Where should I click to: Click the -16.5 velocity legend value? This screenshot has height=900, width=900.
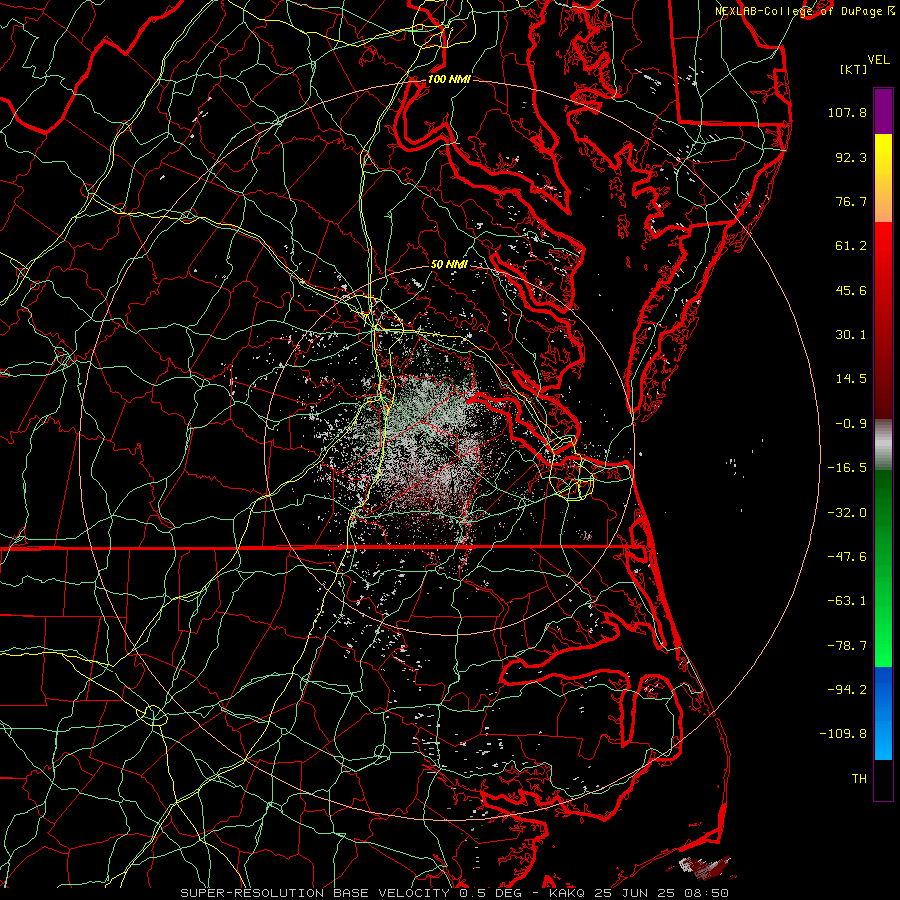pos(847,468)
